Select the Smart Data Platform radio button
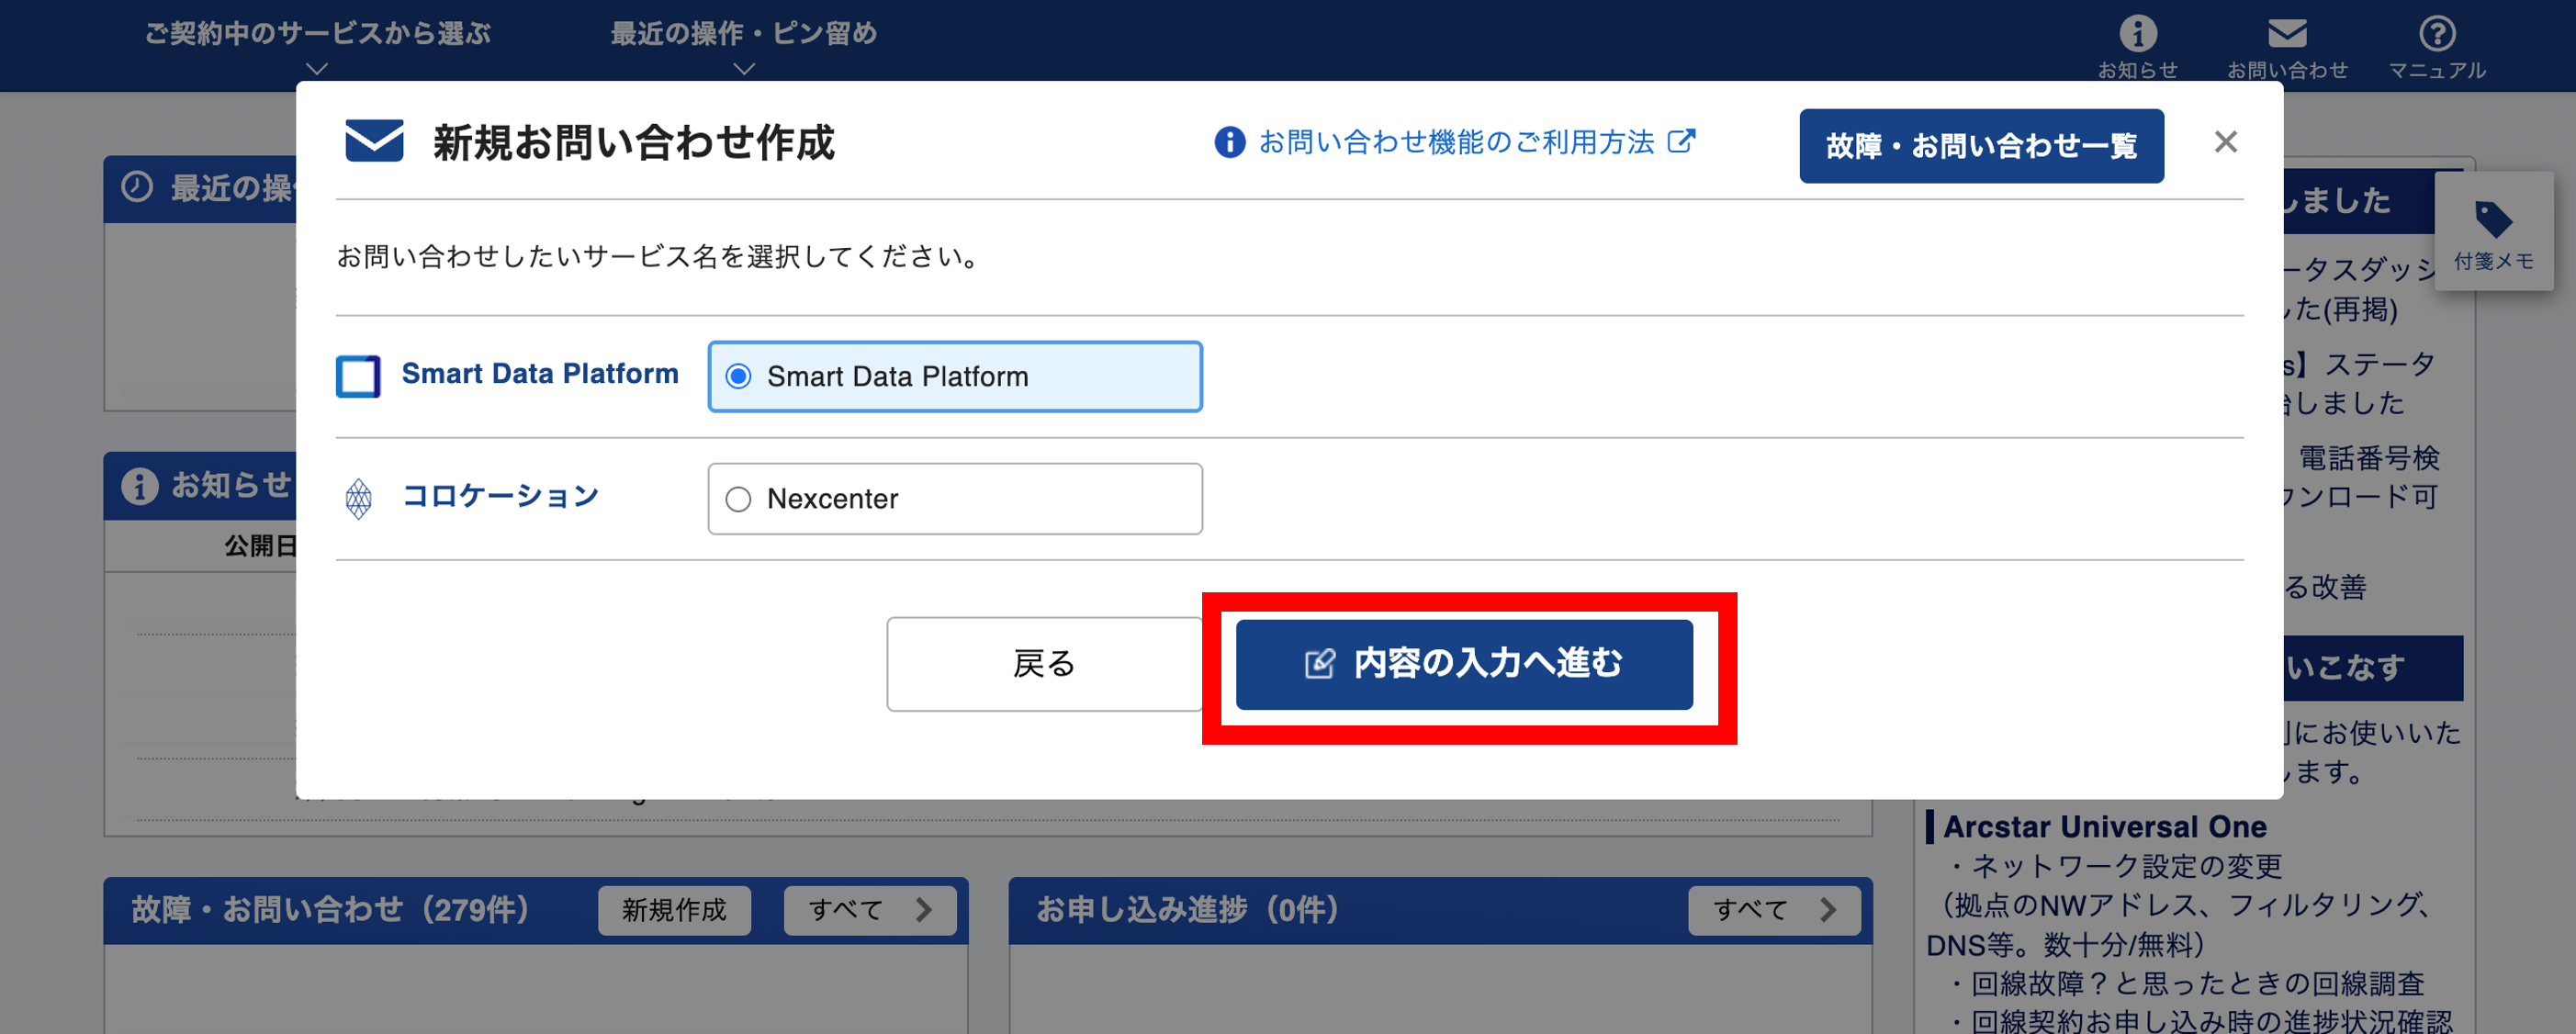 739,376
